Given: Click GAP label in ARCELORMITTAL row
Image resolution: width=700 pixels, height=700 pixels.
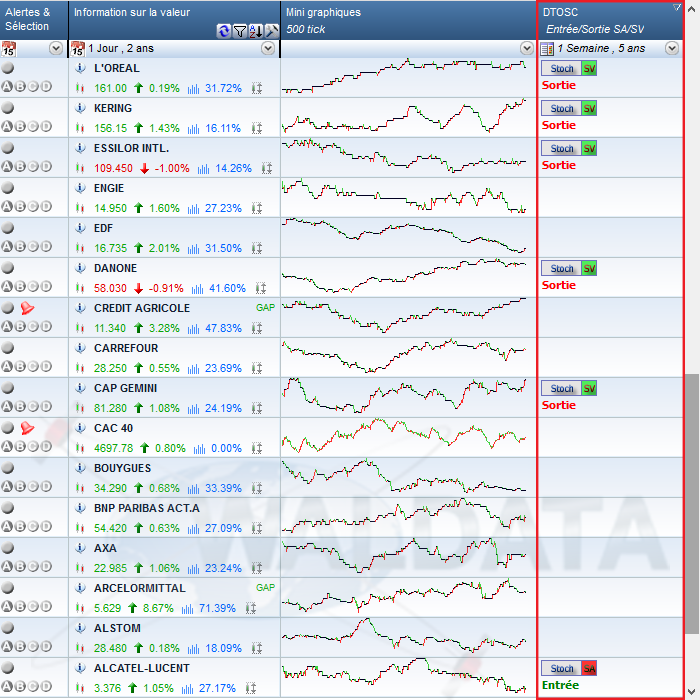Looking at the screenshot, I should [265, 588].
